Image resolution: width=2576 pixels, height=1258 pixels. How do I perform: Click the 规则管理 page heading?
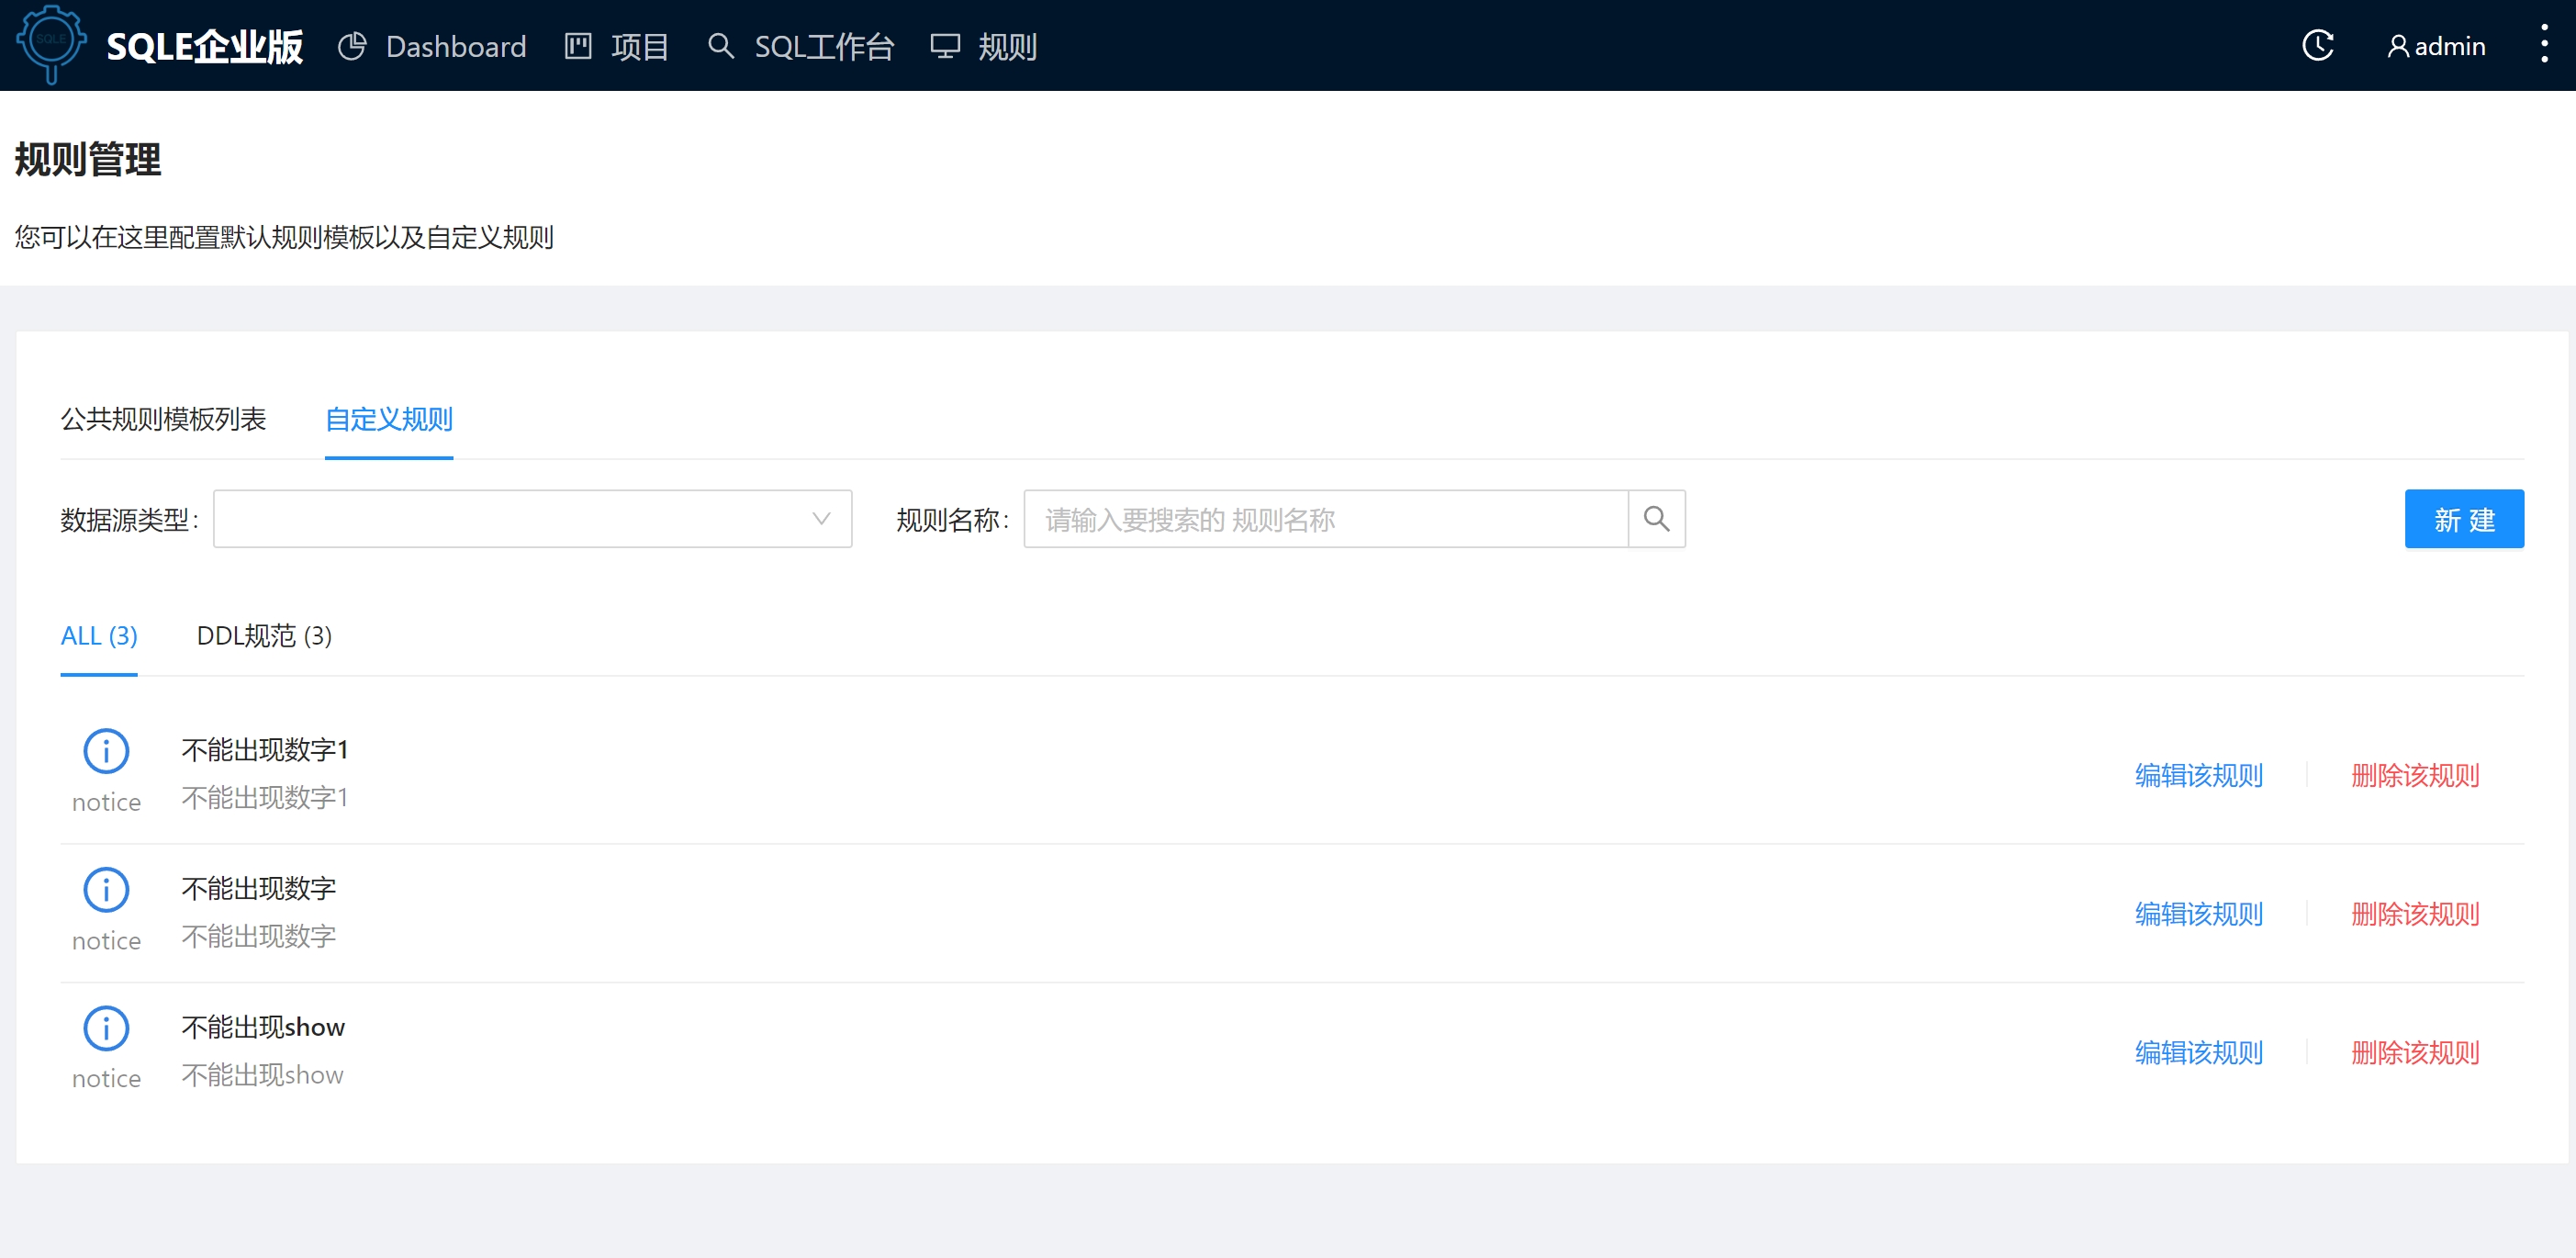[x=88, y=160]
